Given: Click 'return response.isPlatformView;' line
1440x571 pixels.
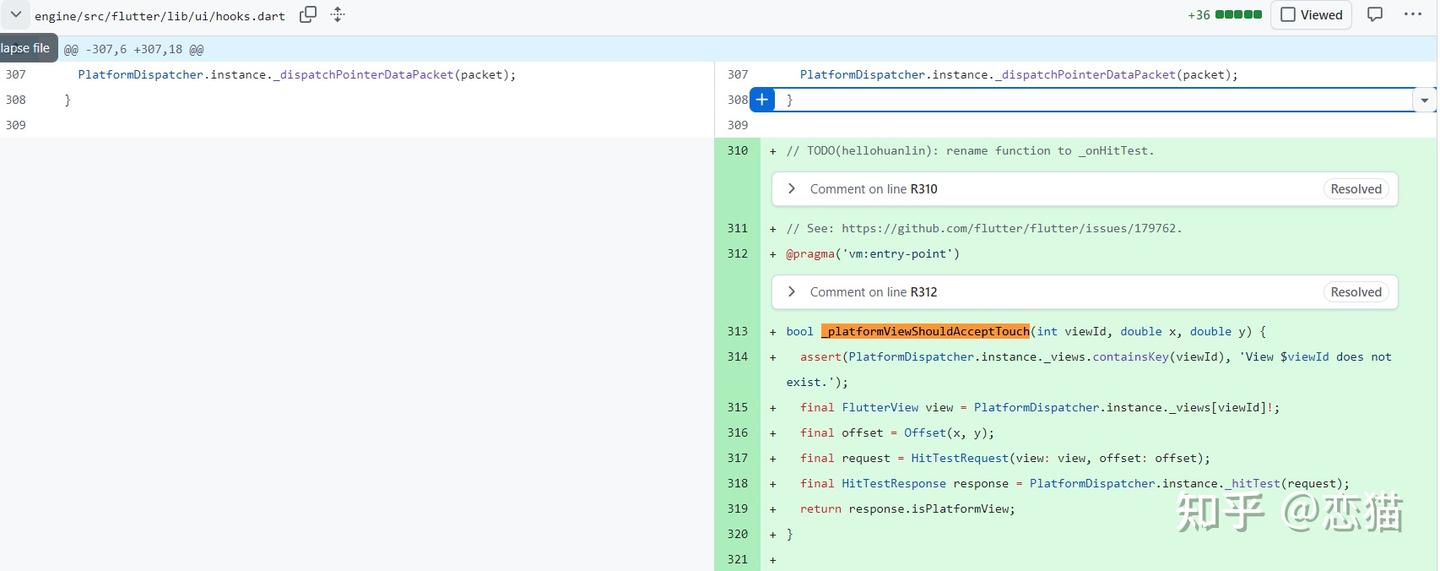Looking at the screenshot, I should pos(907,509).
